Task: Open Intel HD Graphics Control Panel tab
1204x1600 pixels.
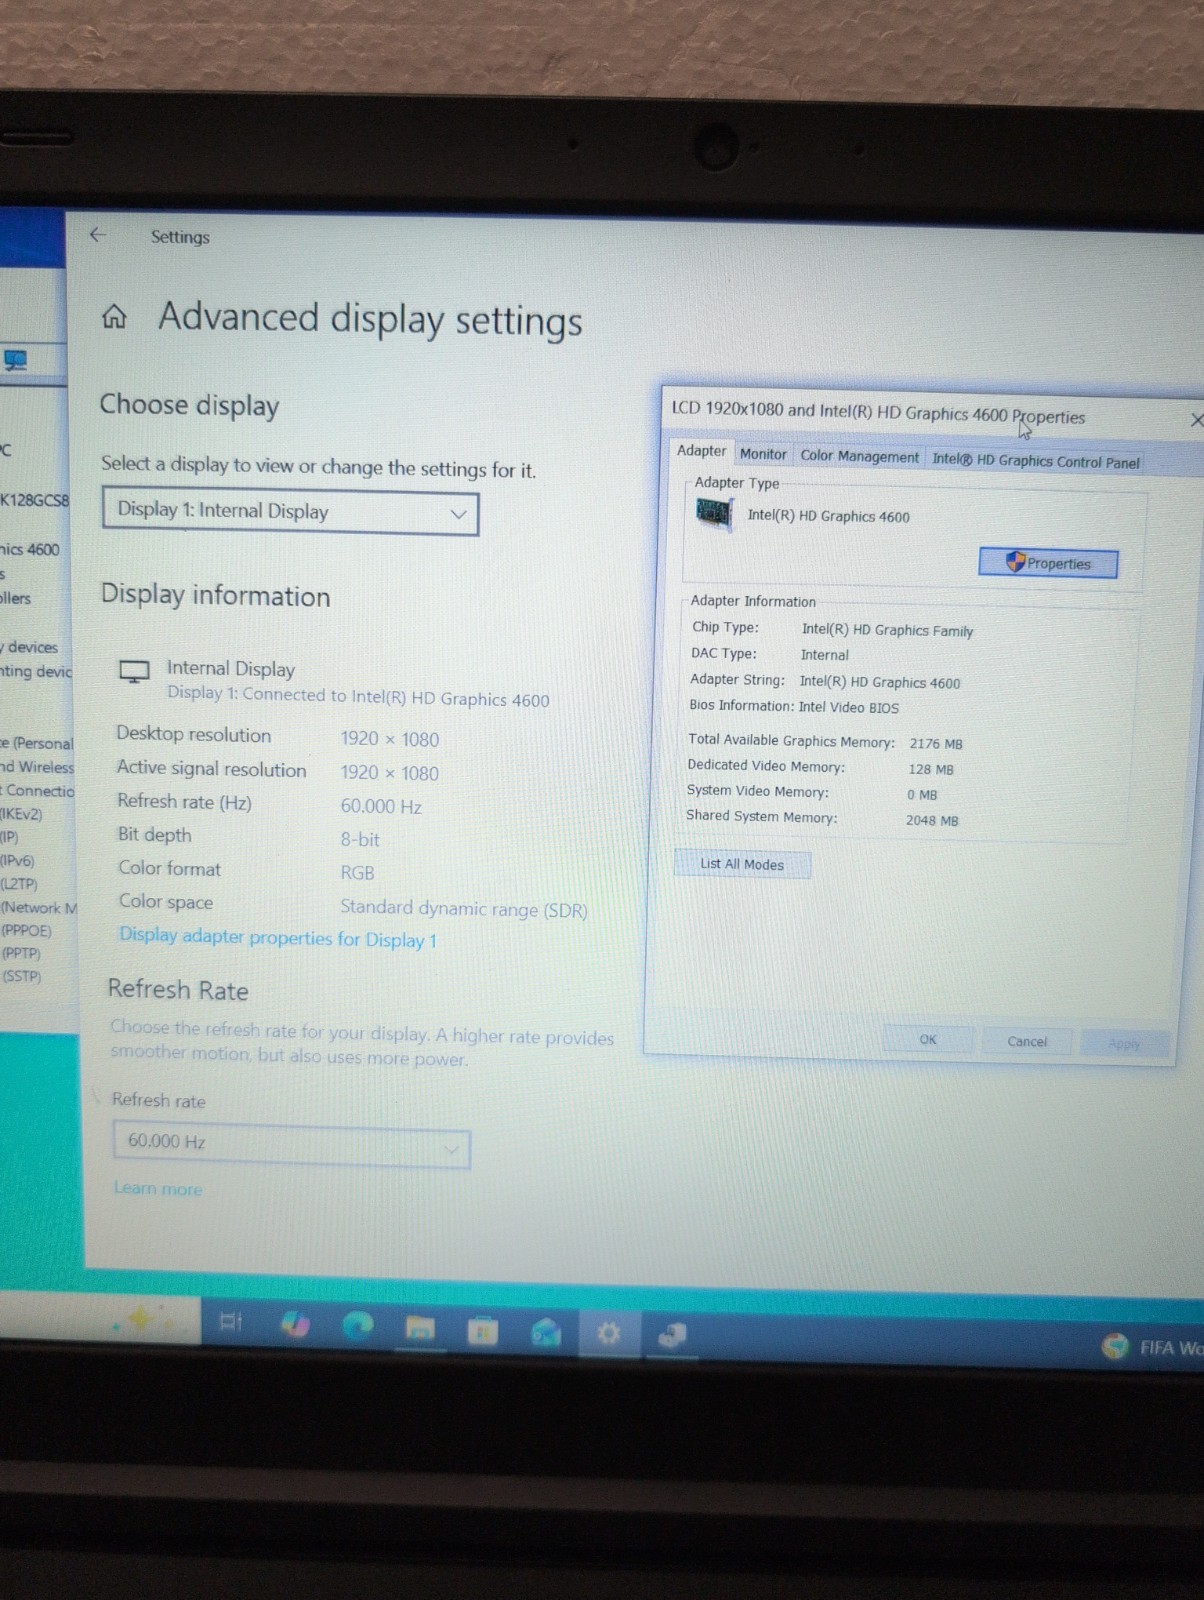Action: (x=1036, y=461)
